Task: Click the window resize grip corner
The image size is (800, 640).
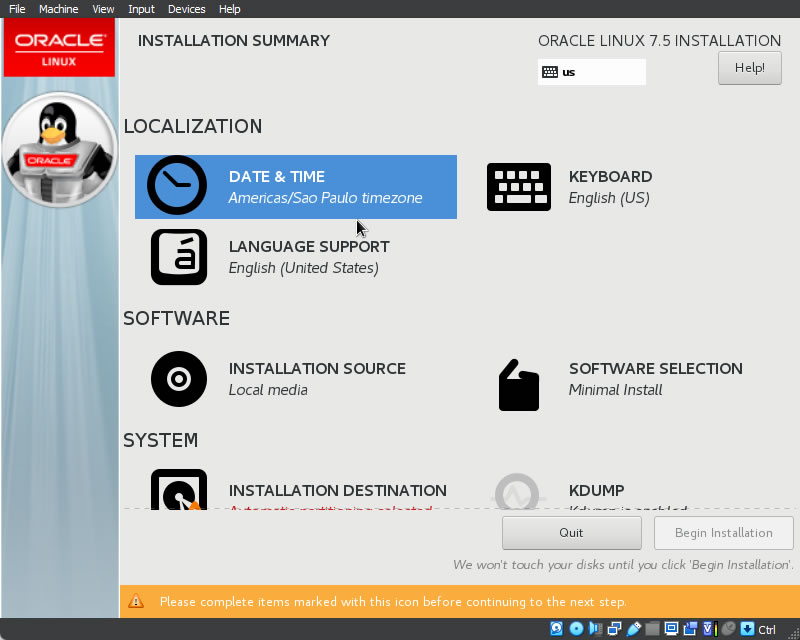Action: [x=794, y=633]
